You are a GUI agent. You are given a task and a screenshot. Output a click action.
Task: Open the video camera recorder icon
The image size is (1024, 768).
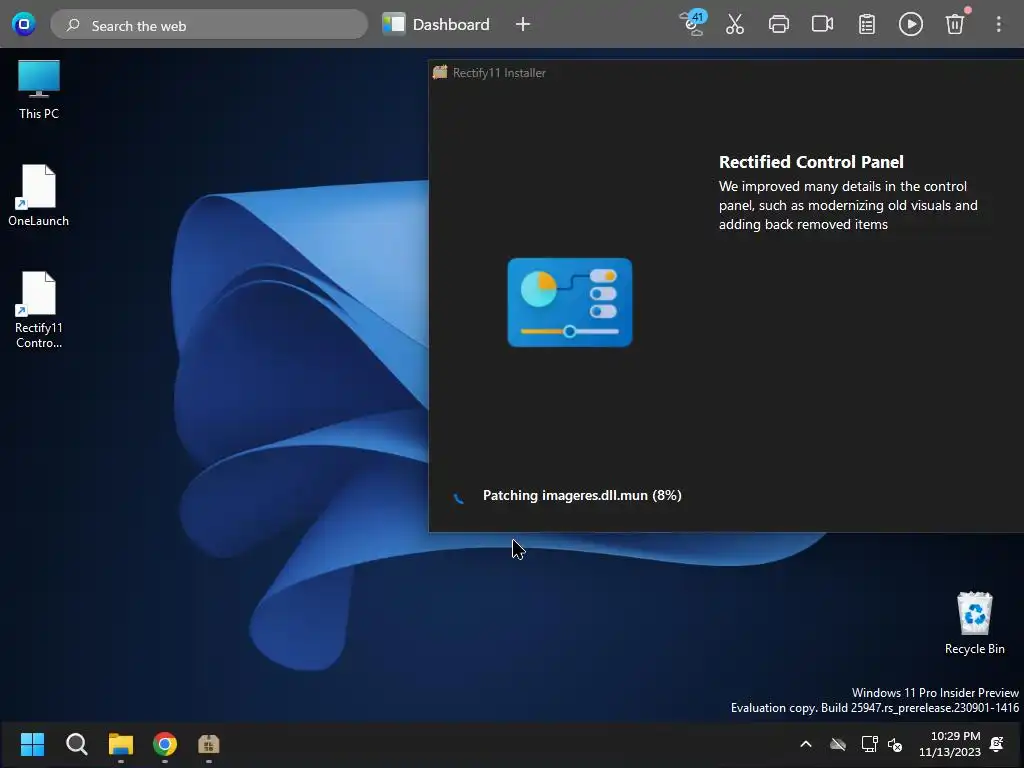pyautogui.click(x=822, y=24)
